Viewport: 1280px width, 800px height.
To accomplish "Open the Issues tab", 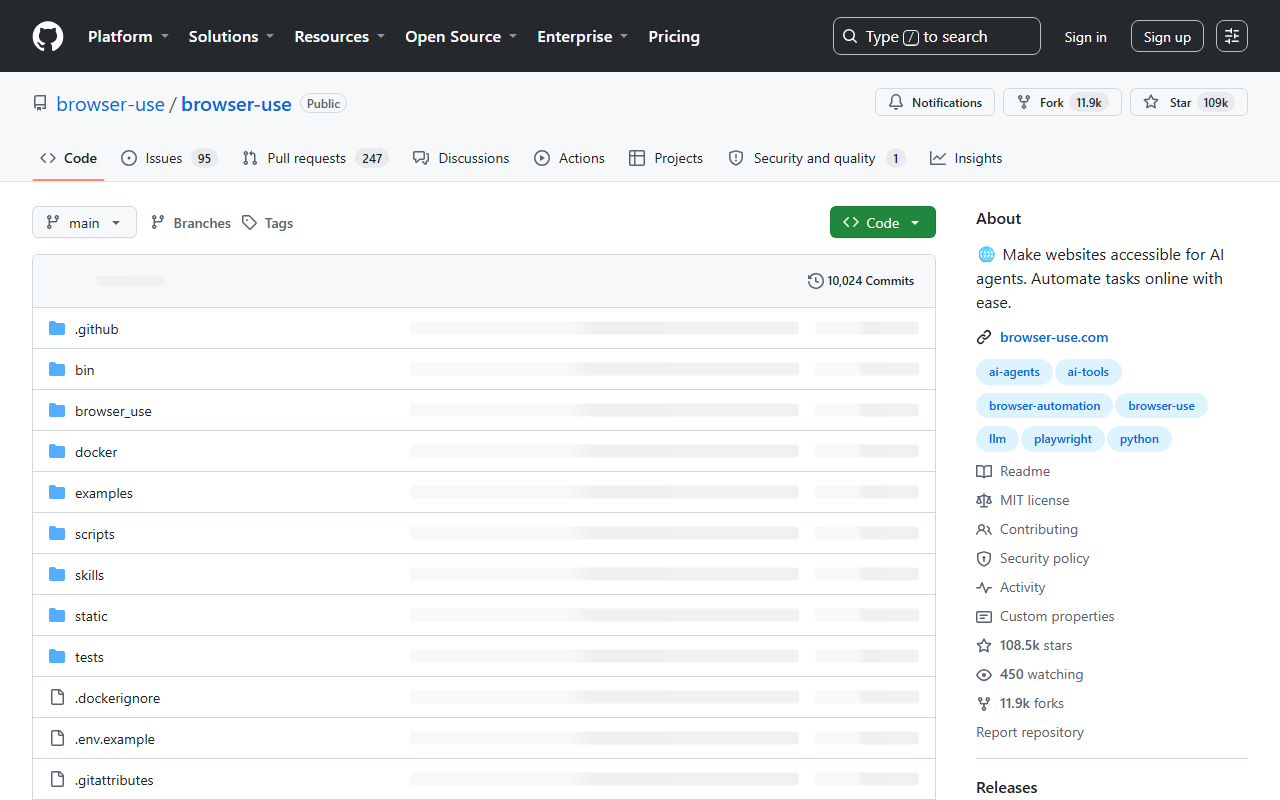I will [169, 158].
